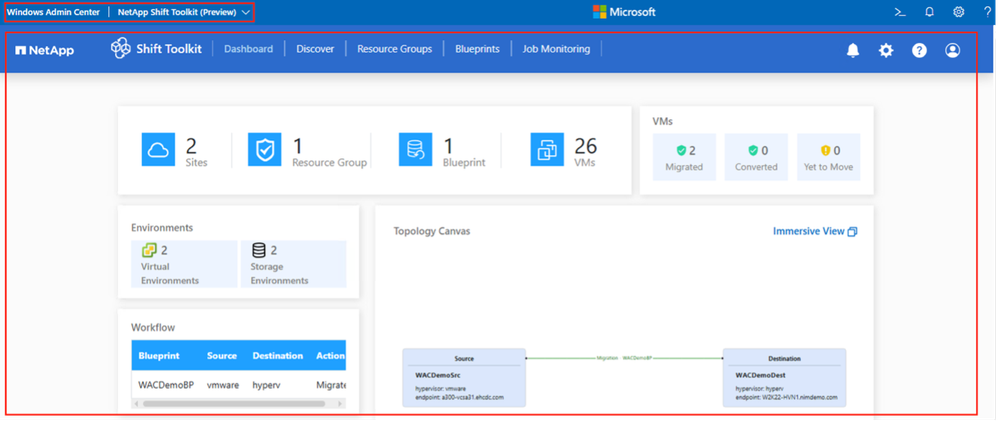Viewport: 999px width, 423px height.
Task: Open the user profile account icon
Action: tap(952, 50)
